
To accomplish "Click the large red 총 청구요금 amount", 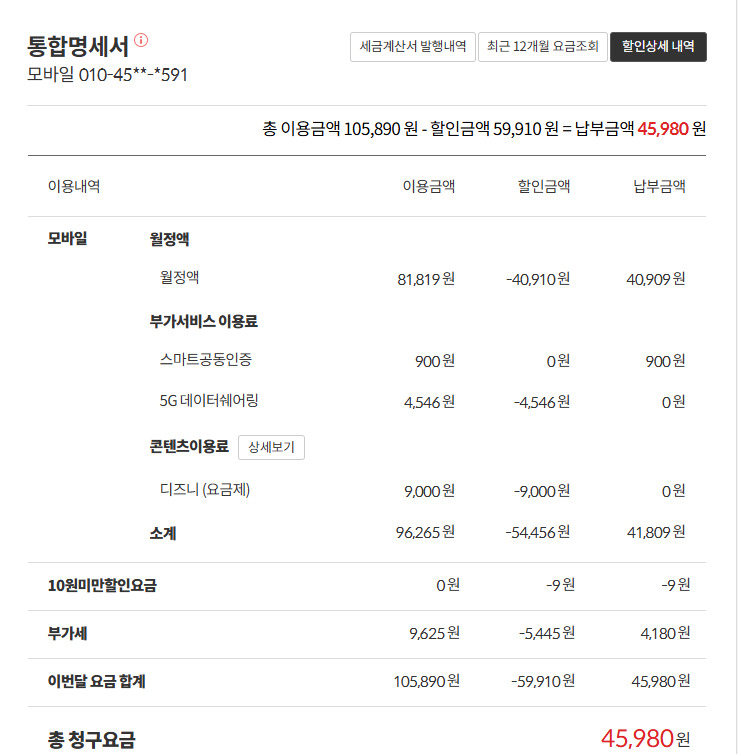I will (636, 739).
